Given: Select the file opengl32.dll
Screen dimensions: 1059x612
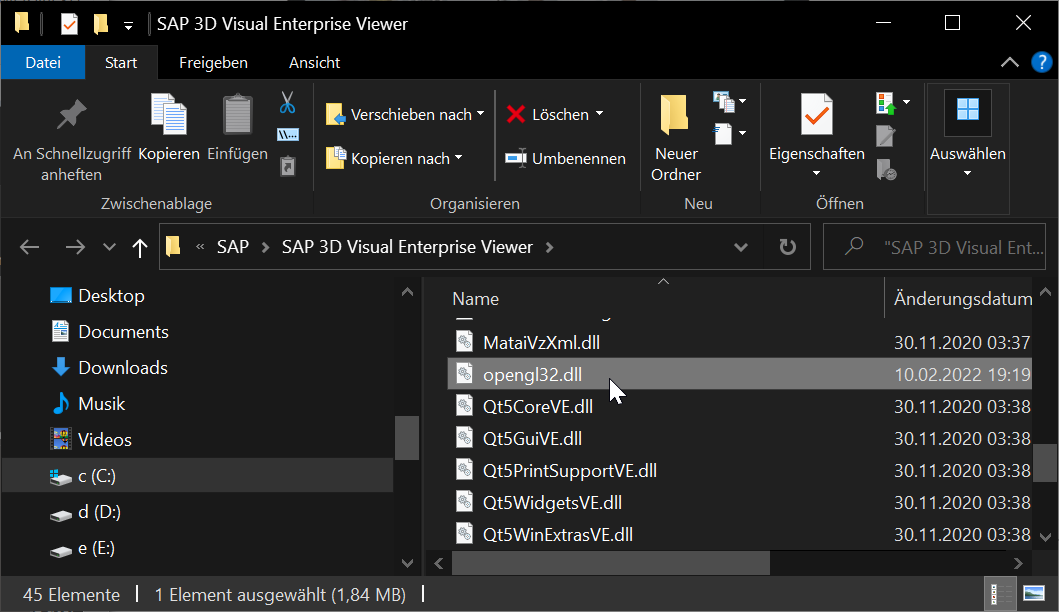Looking at the screenshot, I should (x=740, y=374).
